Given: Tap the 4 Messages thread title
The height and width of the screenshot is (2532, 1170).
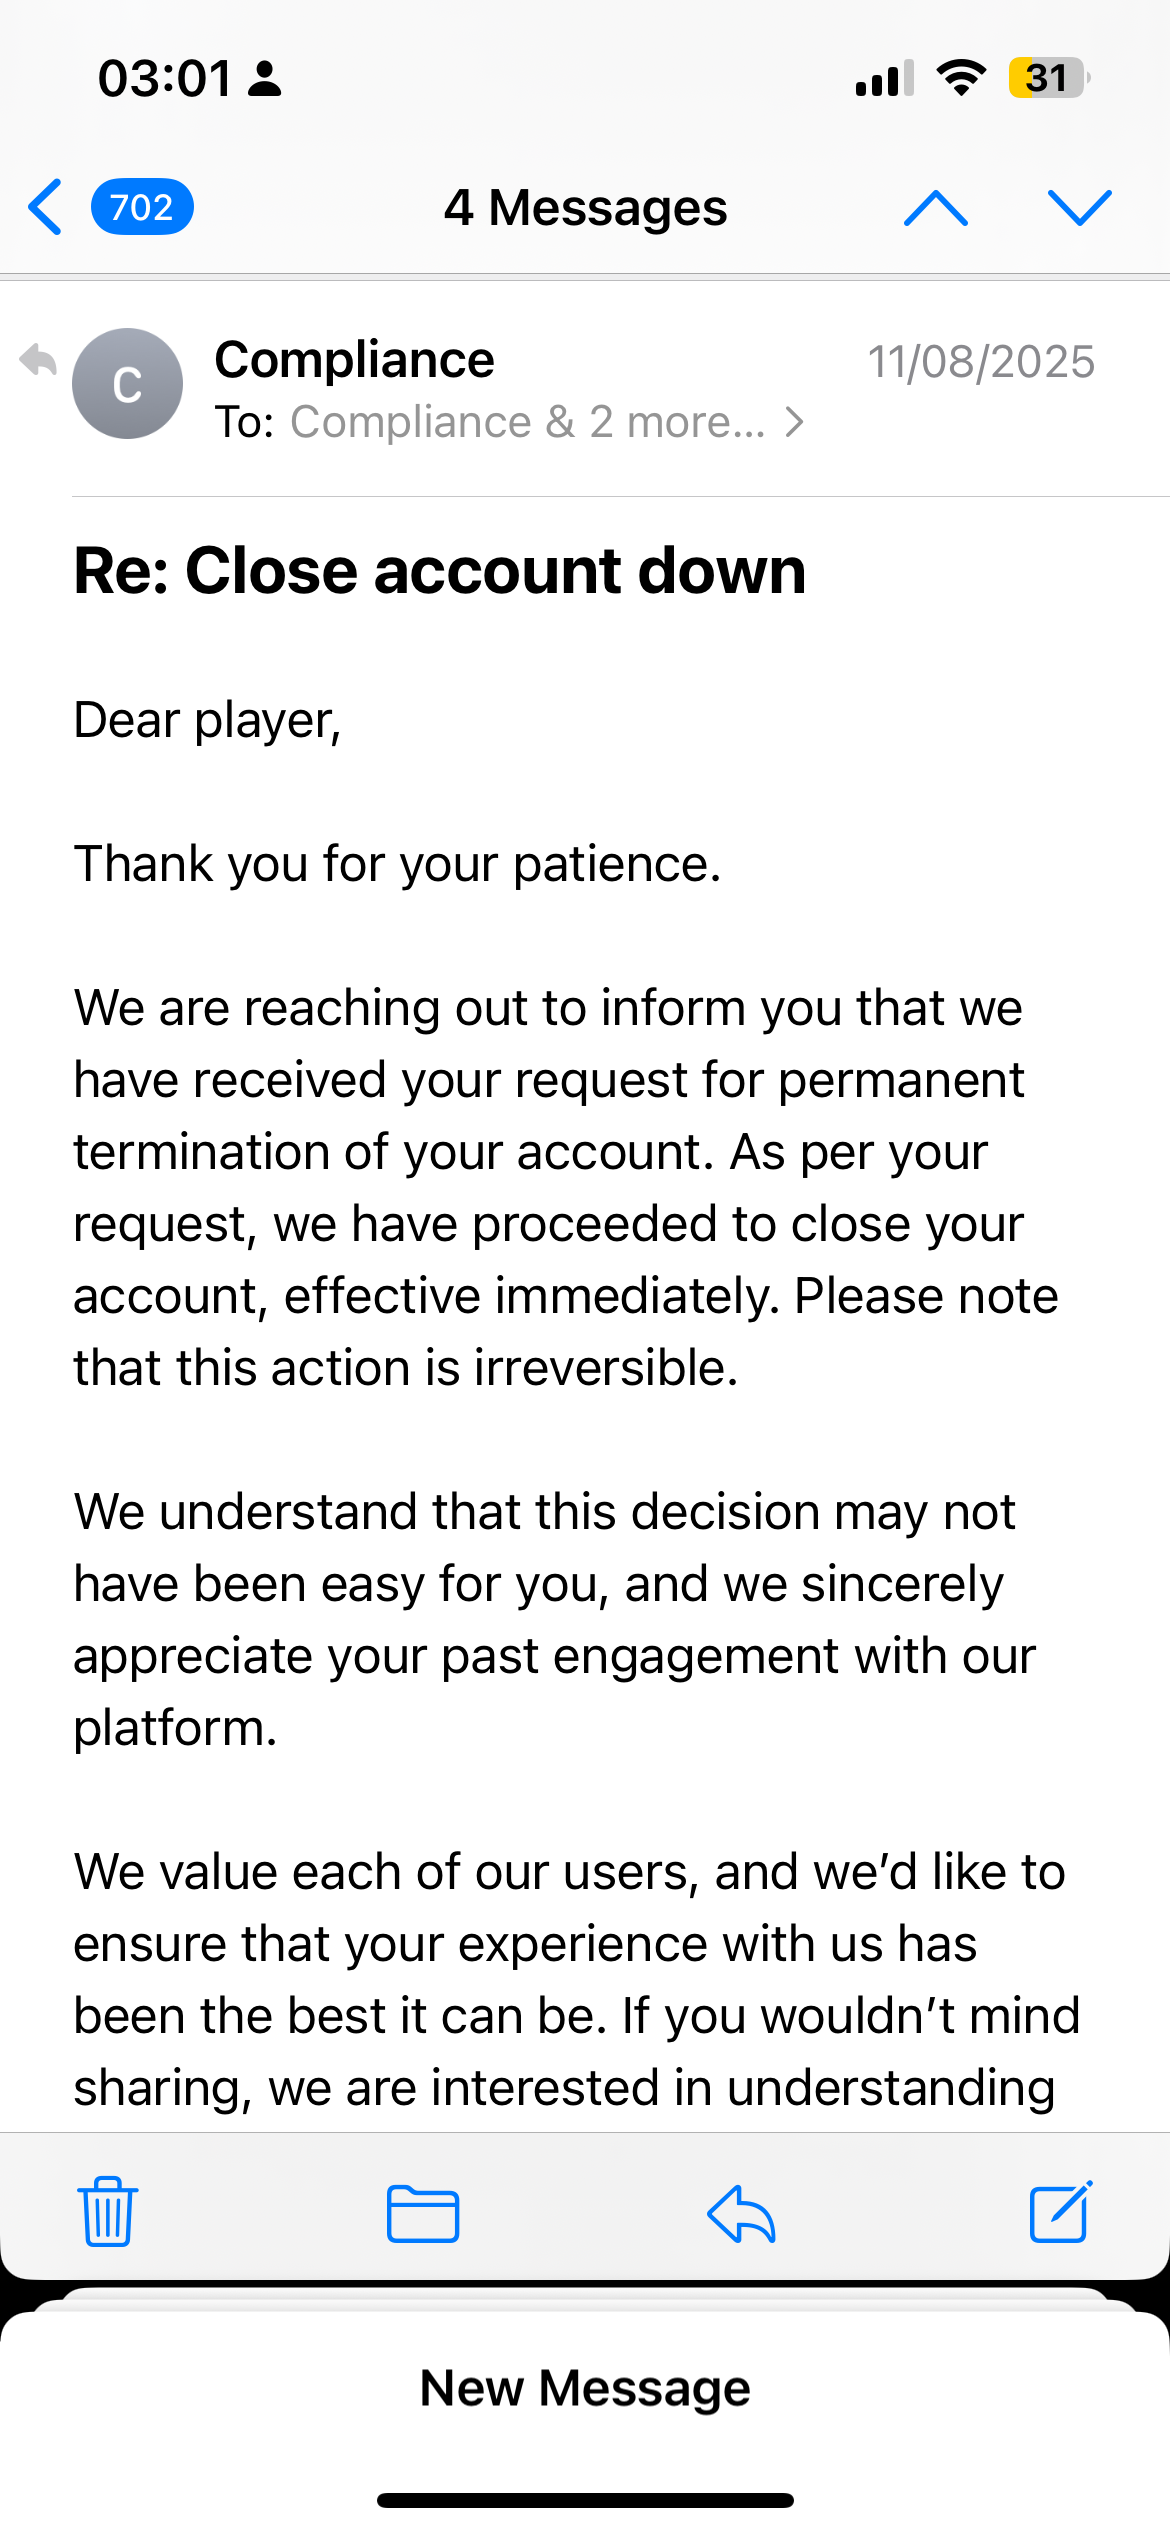Looking at the screenshot, I should pos(585,208).
